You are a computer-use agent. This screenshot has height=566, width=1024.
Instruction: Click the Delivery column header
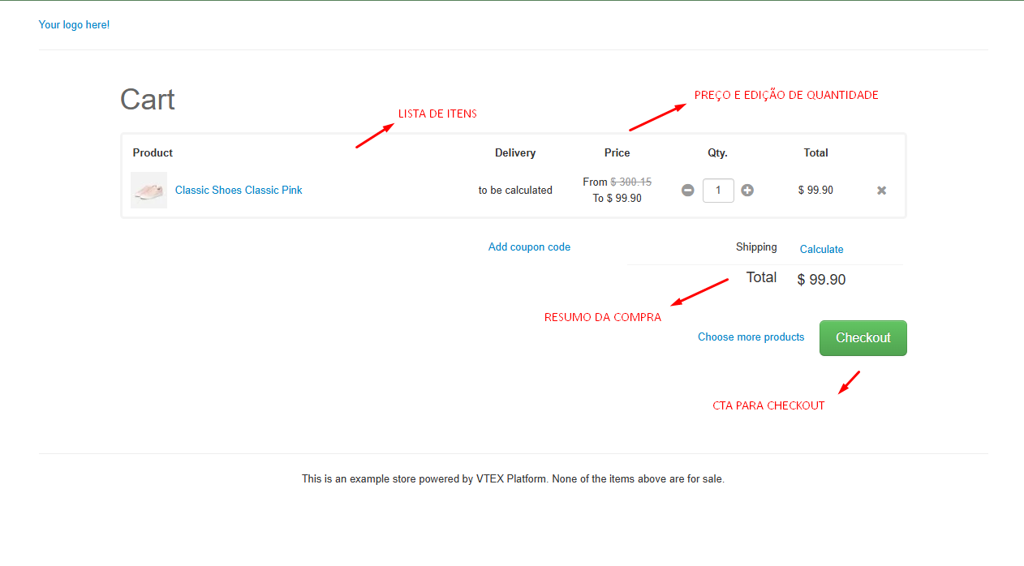[515, 153]
